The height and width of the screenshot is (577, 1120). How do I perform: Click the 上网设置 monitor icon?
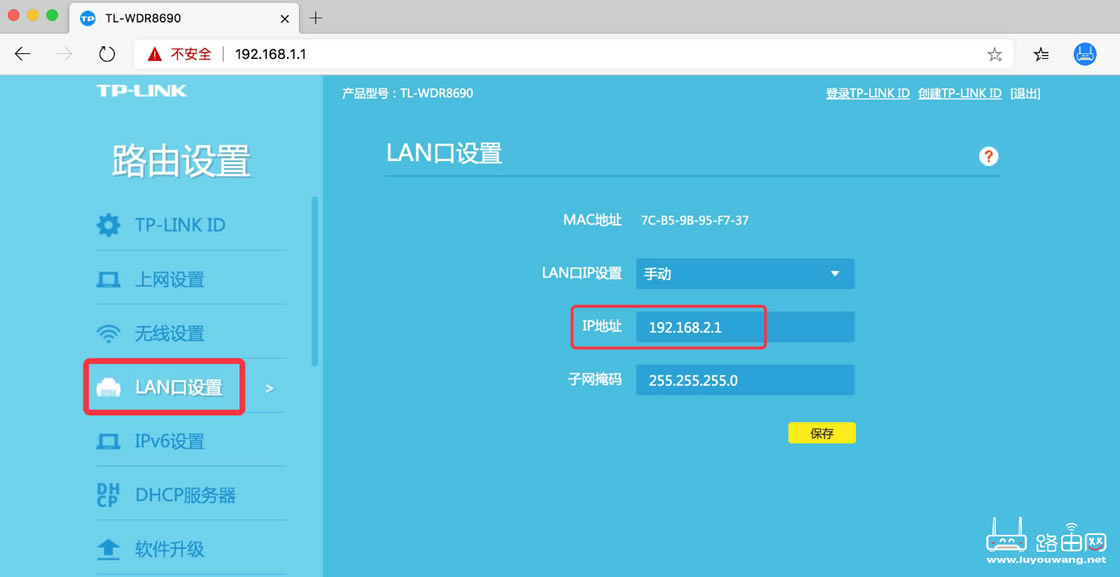(x=108, y=278)
